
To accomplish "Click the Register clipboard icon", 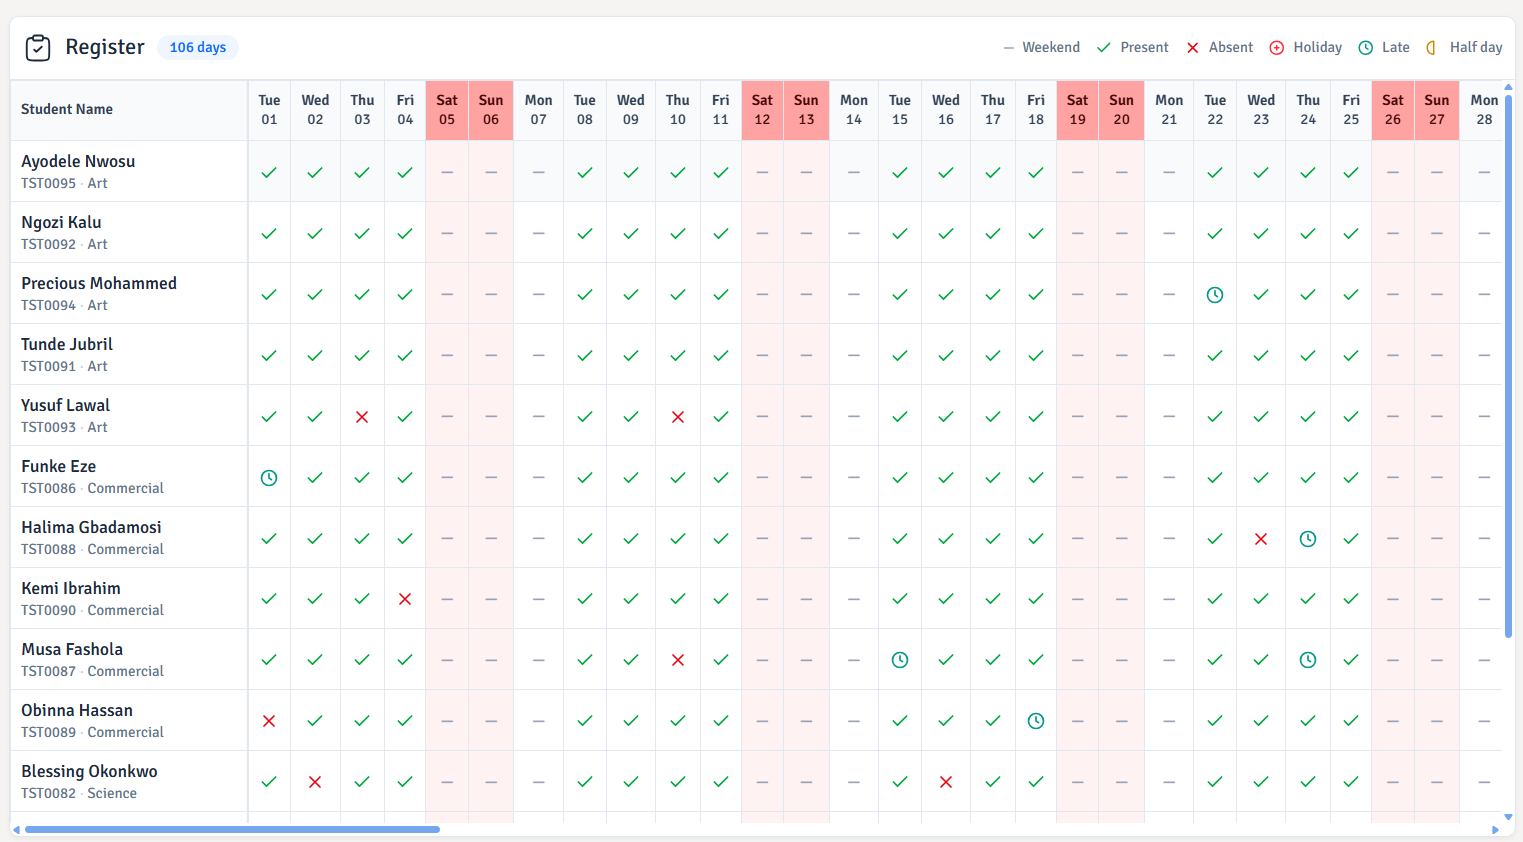I will point(38,47).
